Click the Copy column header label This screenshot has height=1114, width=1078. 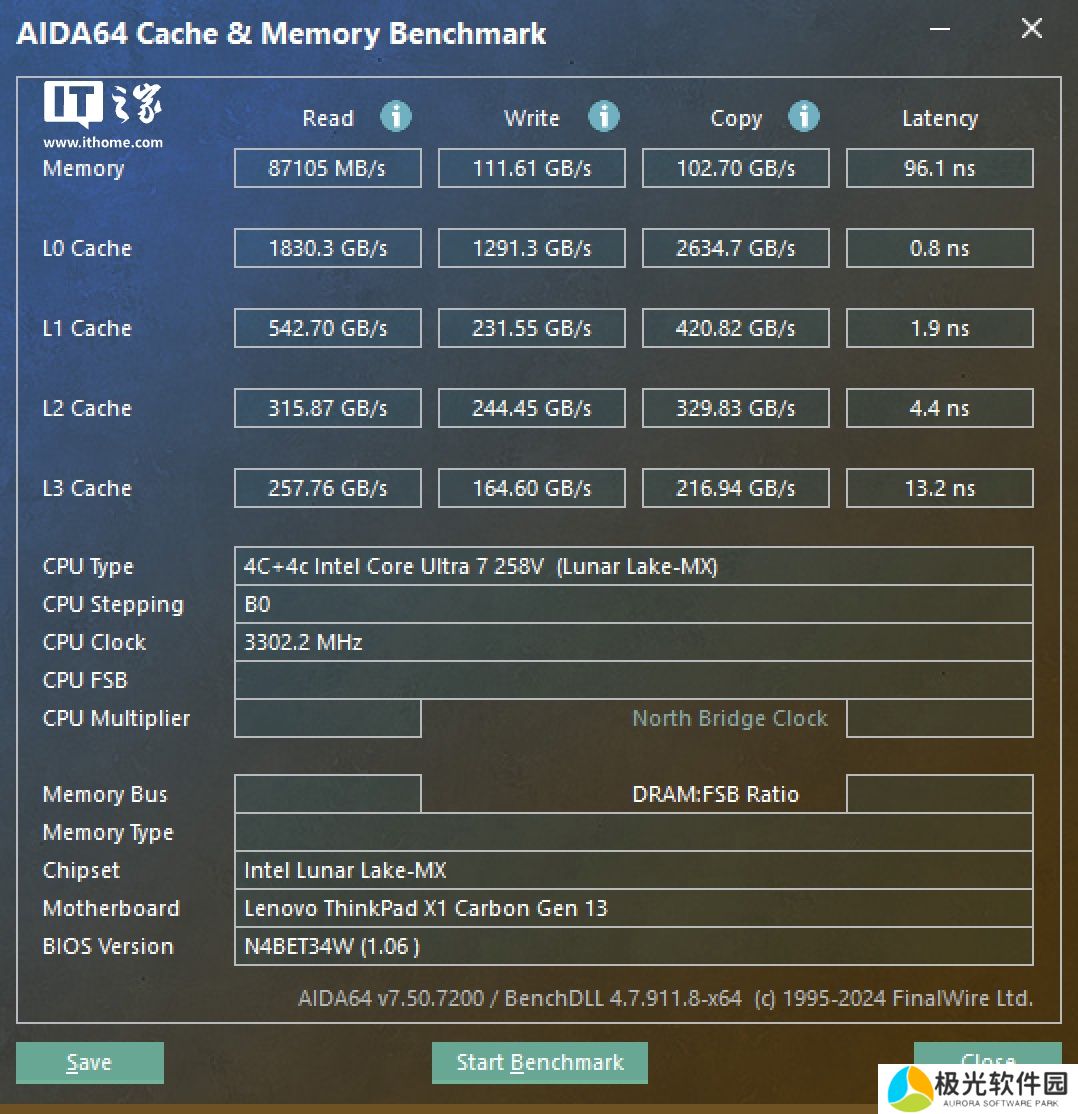[x=736, y=119]
